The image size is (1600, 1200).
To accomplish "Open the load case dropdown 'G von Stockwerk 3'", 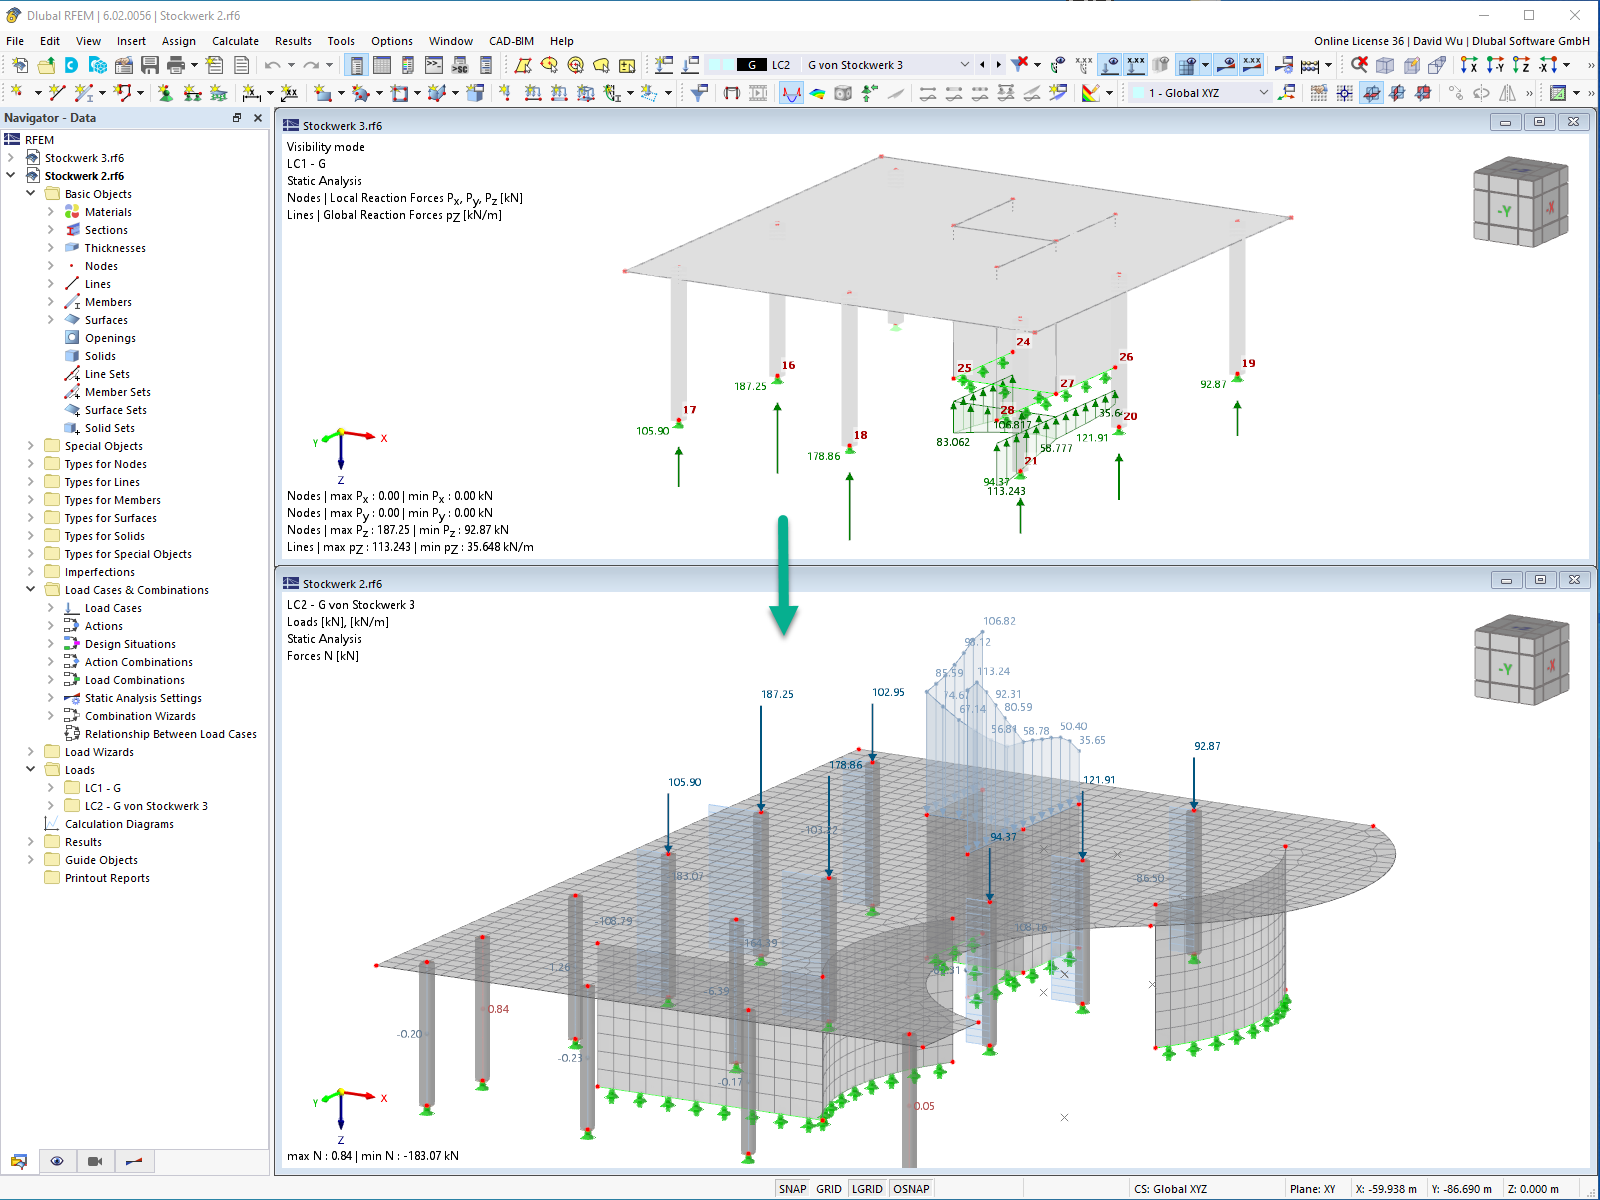I will tap(965, 65).
